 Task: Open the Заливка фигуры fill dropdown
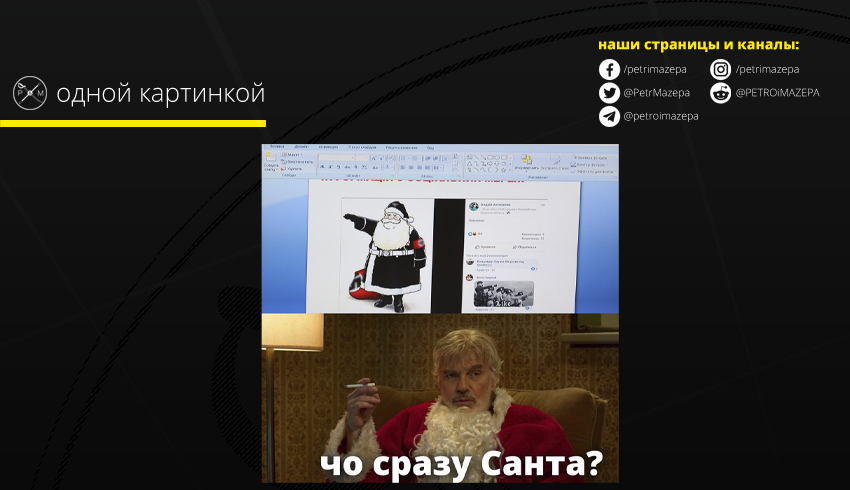coord(591,156)
